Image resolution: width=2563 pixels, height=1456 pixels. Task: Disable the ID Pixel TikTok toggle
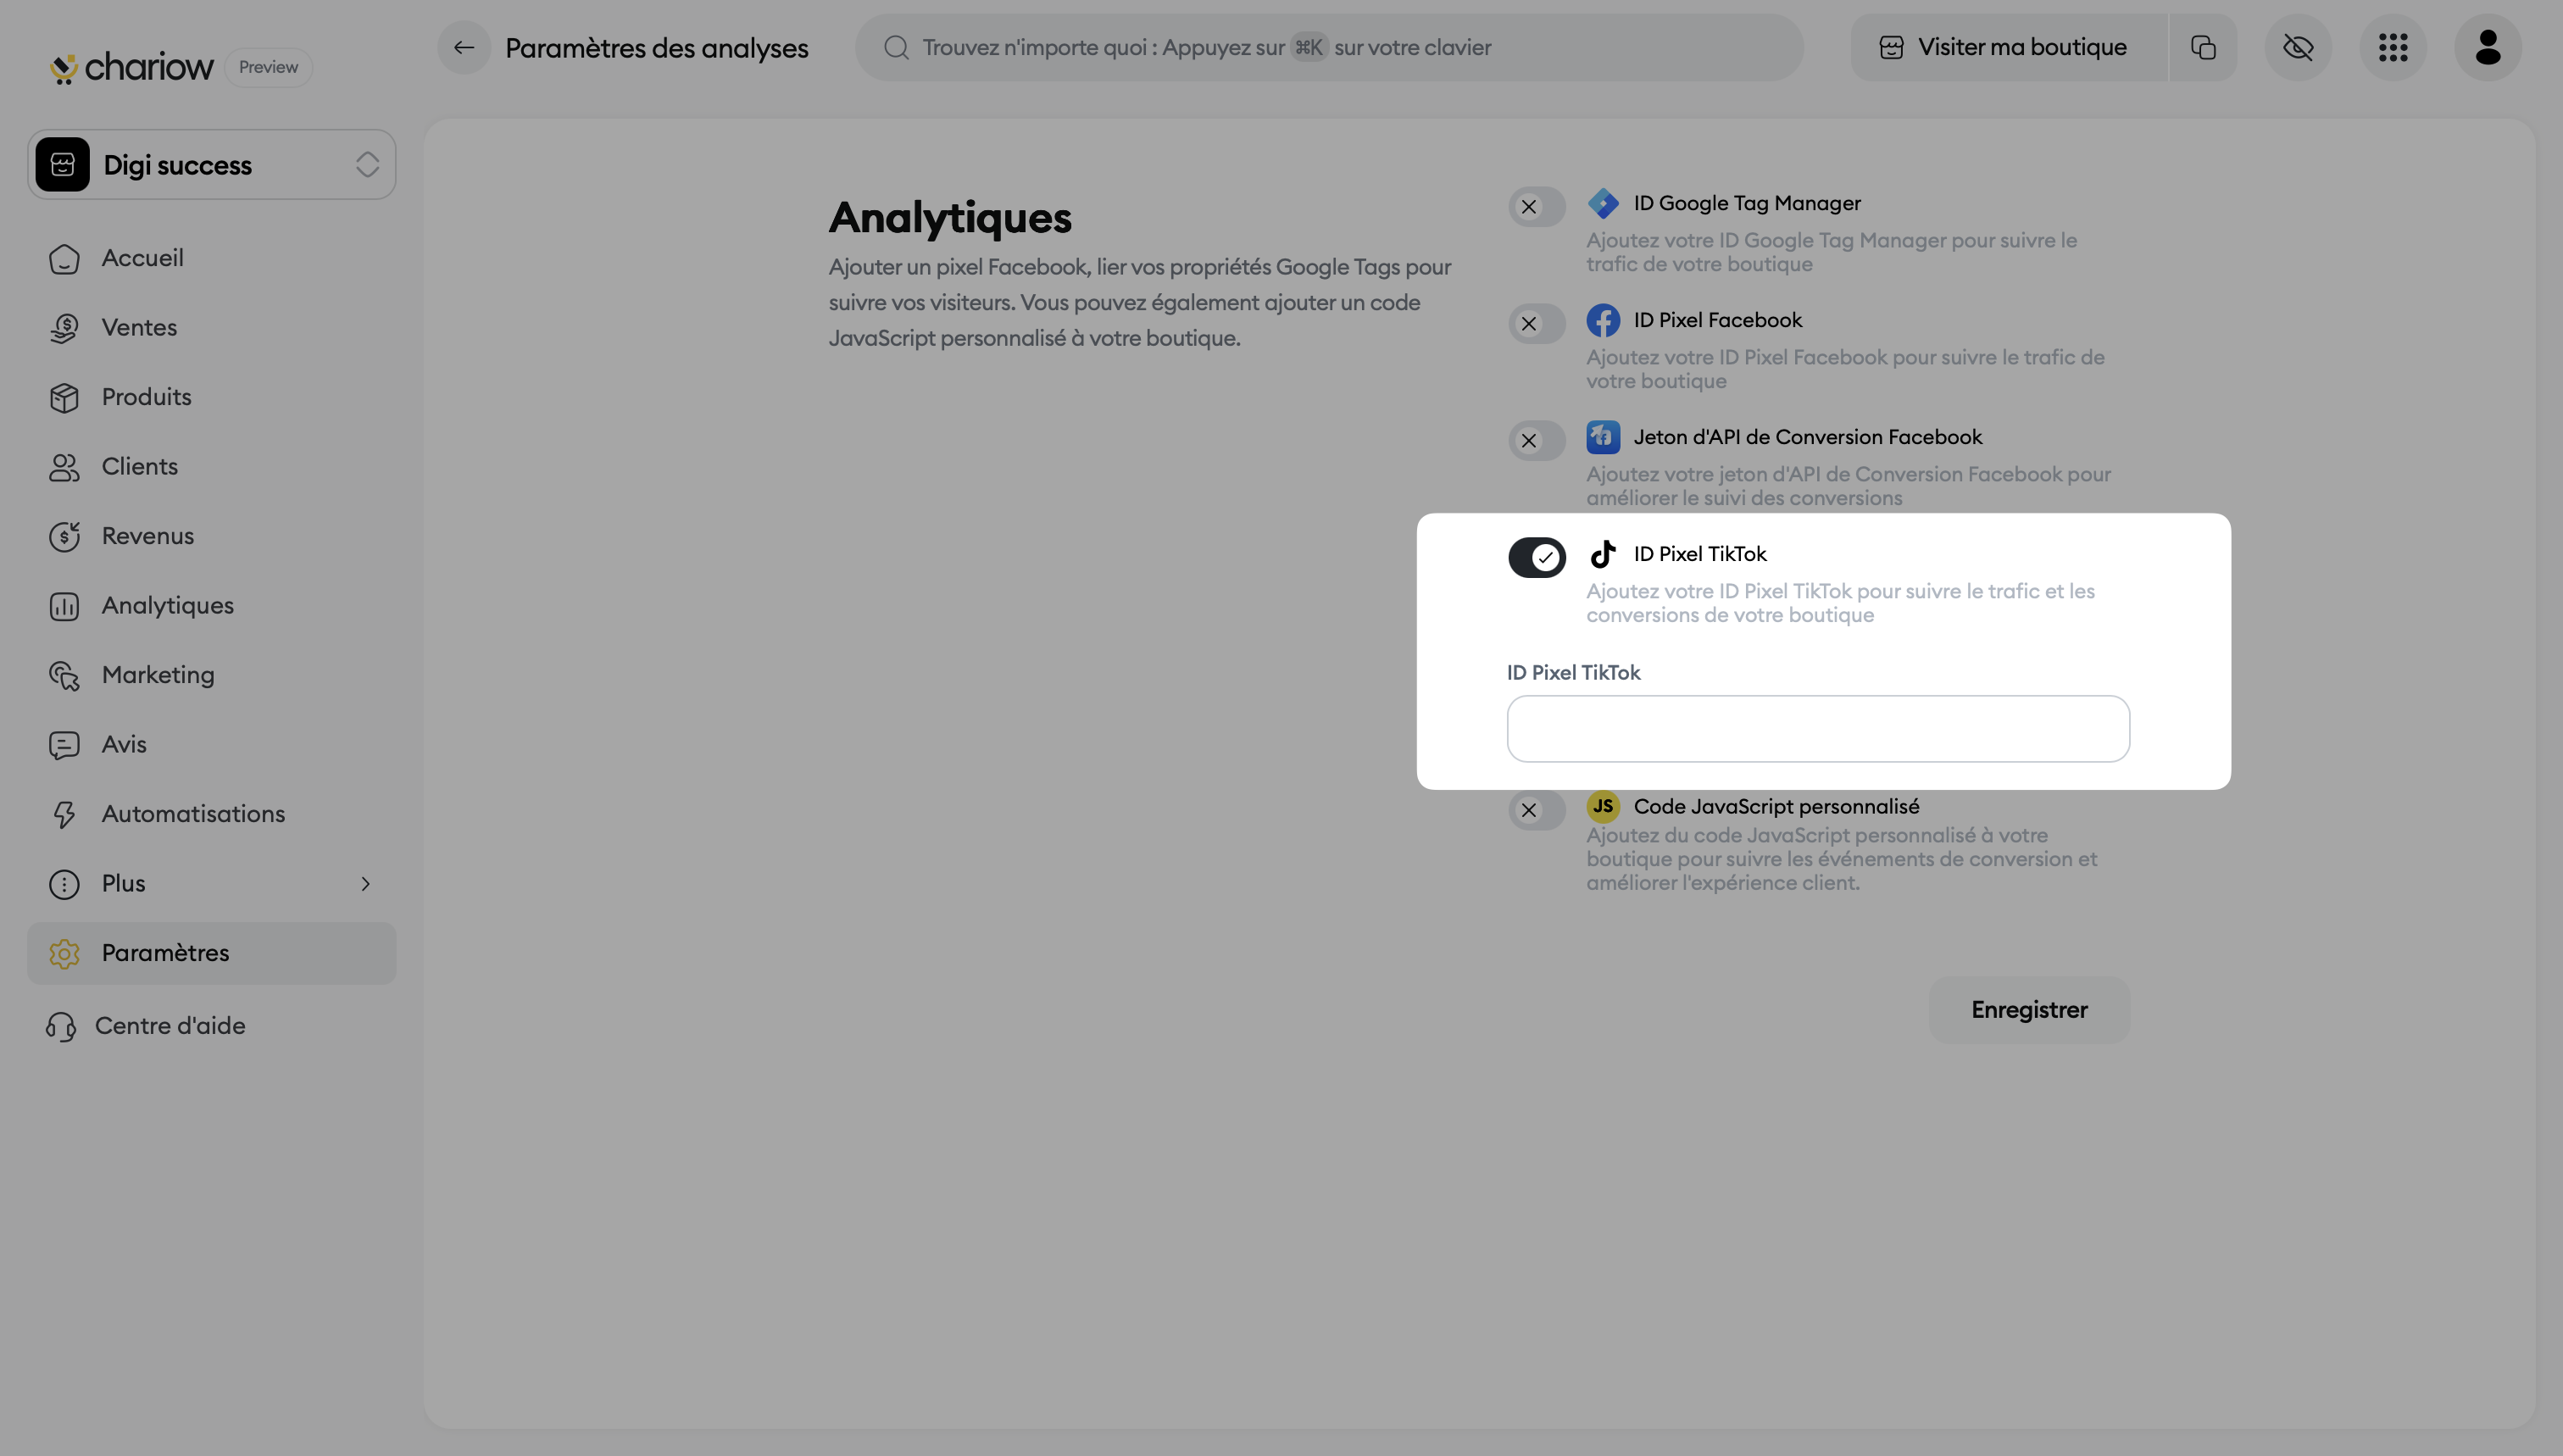pyautogui.click(x=1537, y=557)
